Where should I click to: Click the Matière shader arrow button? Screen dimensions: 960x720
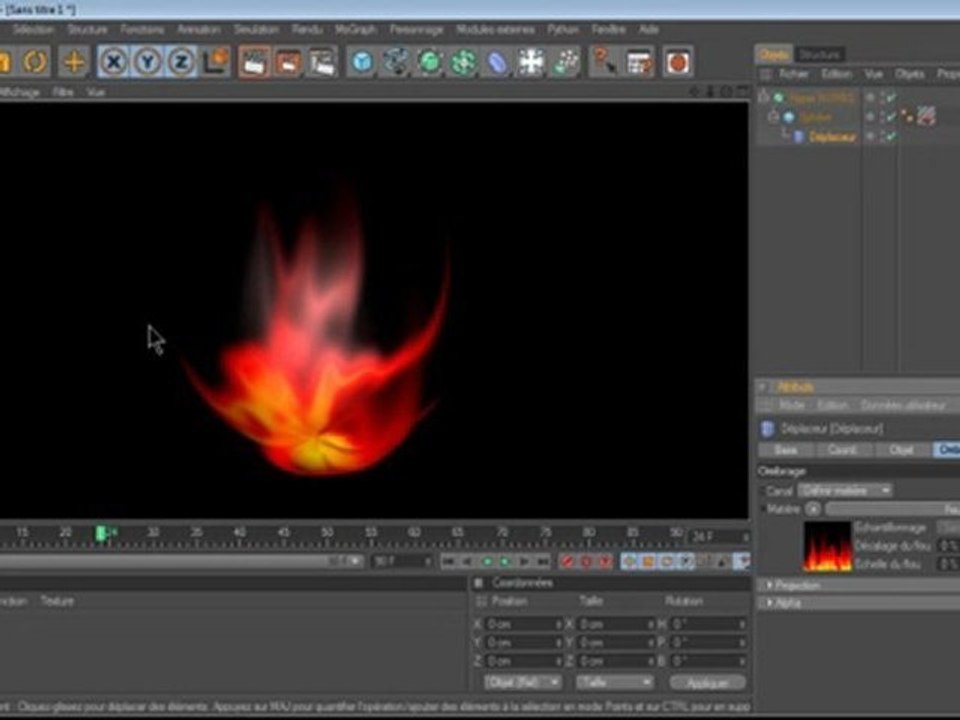pos(812,509)
